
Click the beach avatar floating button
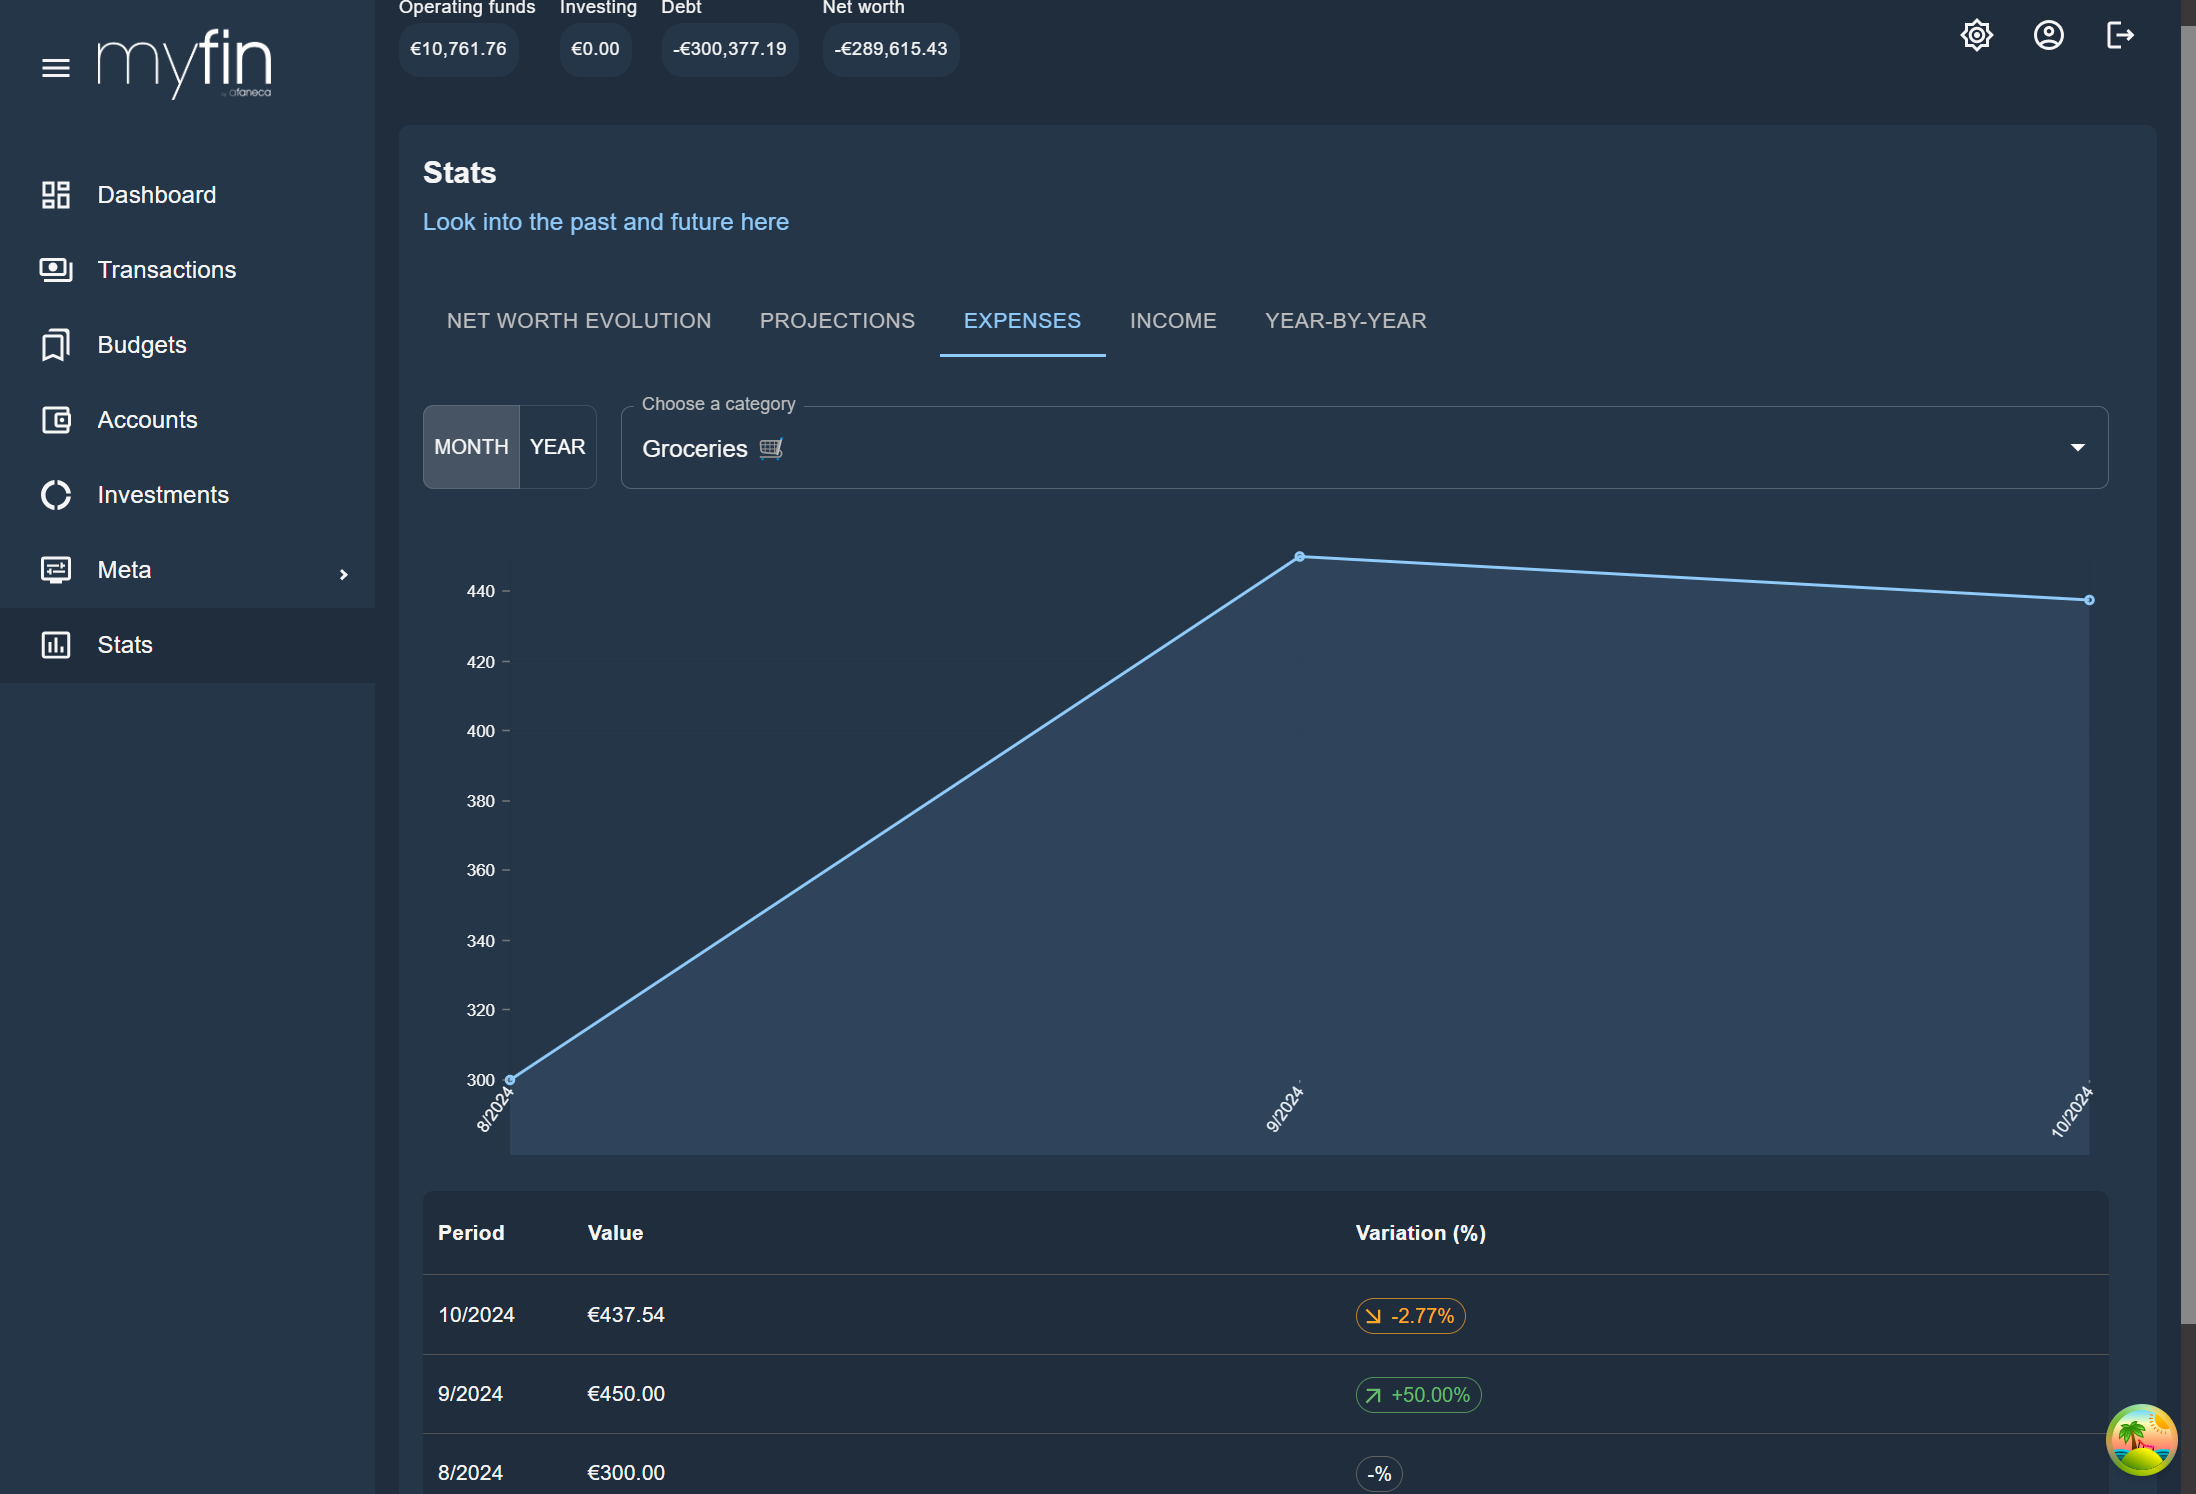pyautogui.click(x=2140, y=1439)
